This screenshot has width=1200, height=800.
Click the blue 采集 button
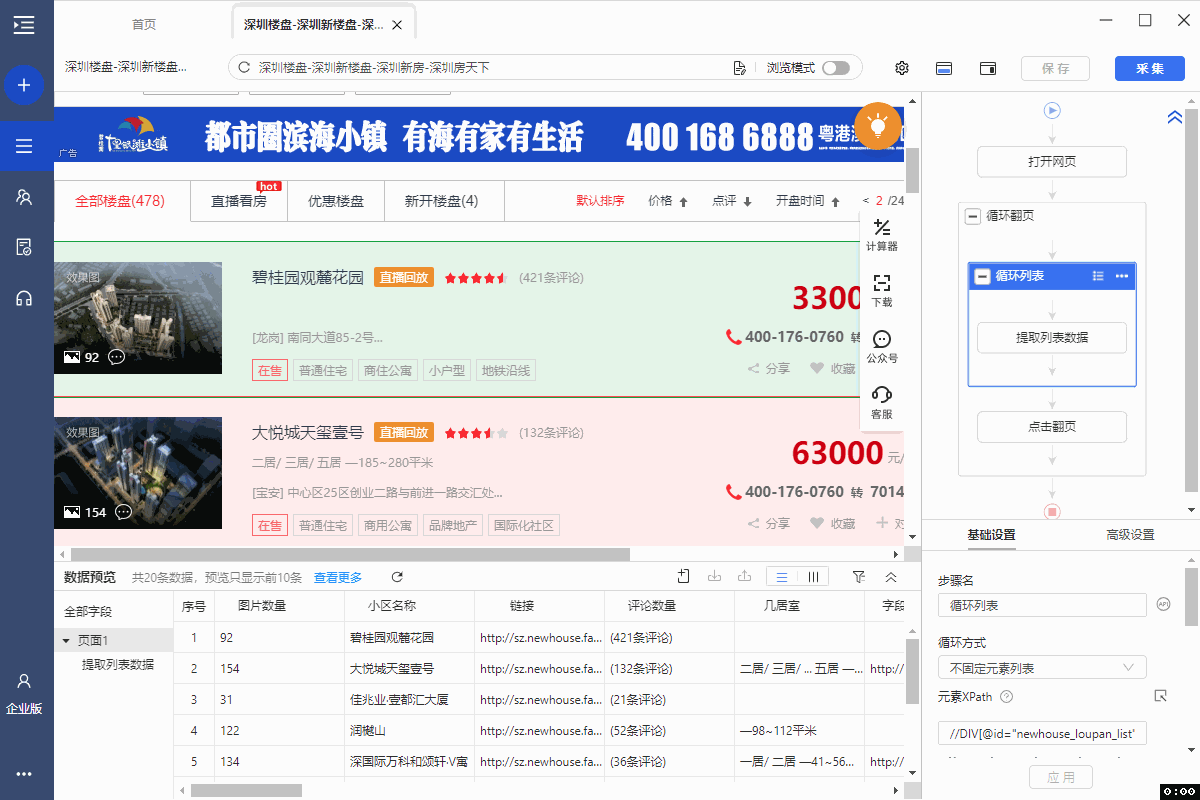(x=1150, y=68)
